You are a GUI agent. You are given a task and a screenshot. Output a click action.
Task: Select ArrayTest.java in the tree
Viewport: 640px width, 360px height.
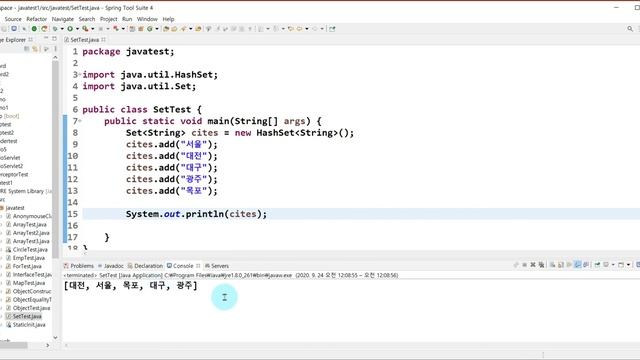(29, 224)
